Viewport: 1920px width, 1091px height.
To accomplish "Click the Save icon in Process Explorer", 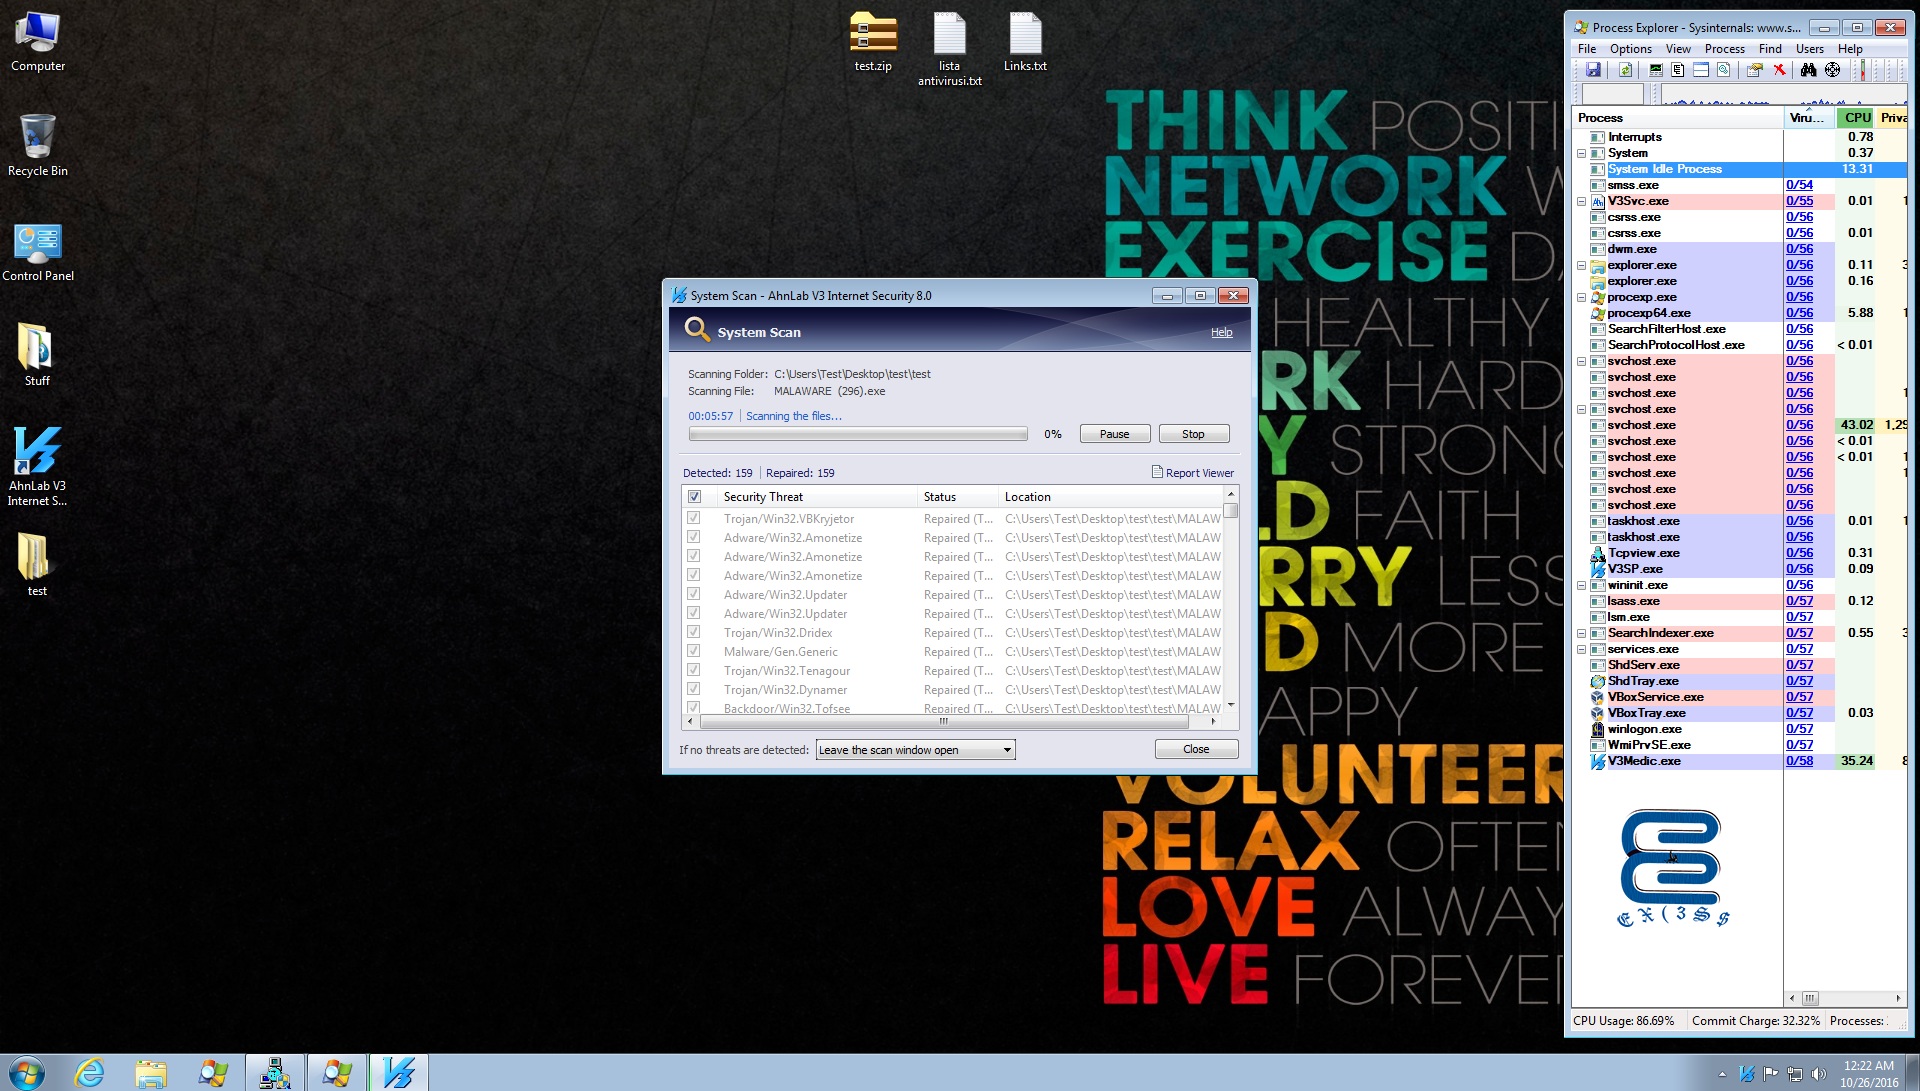I will coord(1593,70).
